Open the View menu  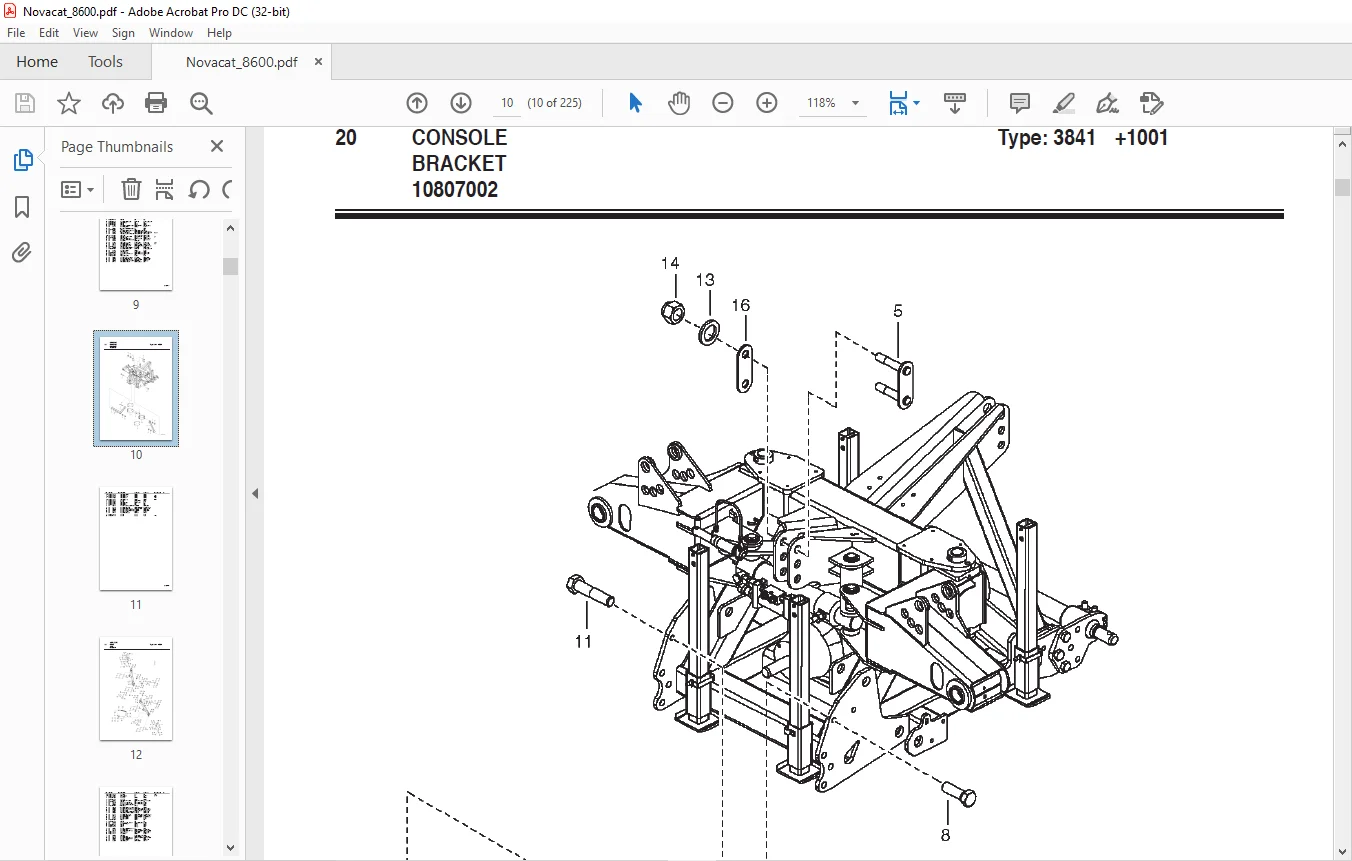click(x=86, y=33)
